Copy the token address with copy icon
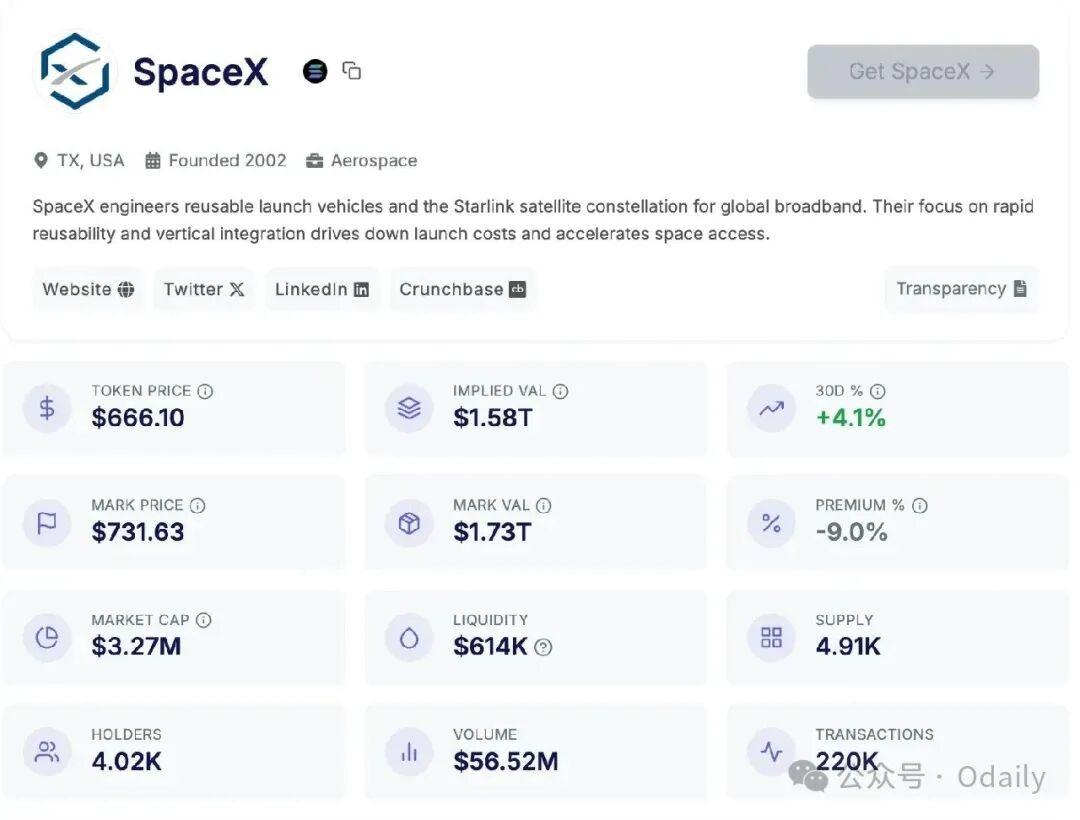1080x820 pixels. tap(352, 71)
